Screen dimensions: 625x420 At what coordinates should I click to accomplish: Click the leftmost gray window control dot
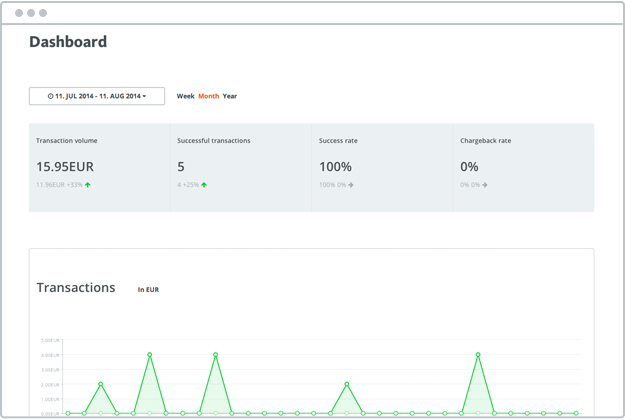point(19,13)
